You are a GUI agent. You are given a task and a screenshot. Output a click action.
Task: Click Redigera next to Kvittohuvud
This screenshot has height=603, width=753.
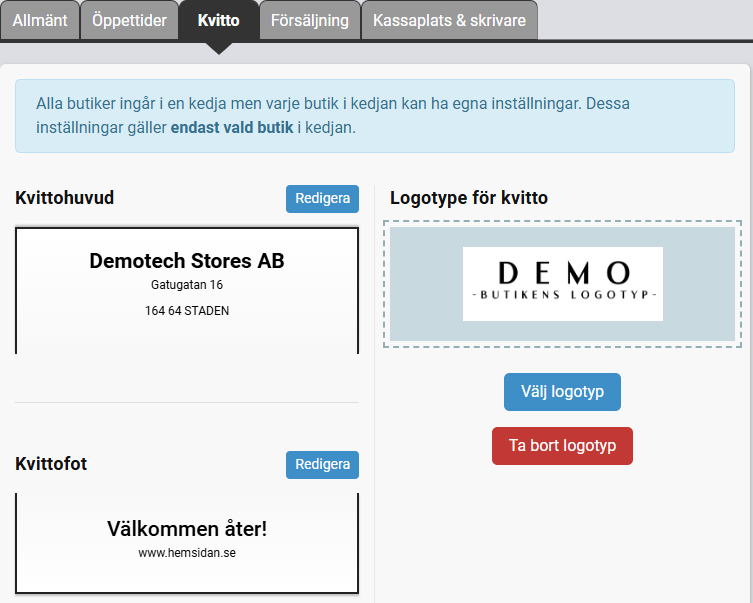click(322, 199)
